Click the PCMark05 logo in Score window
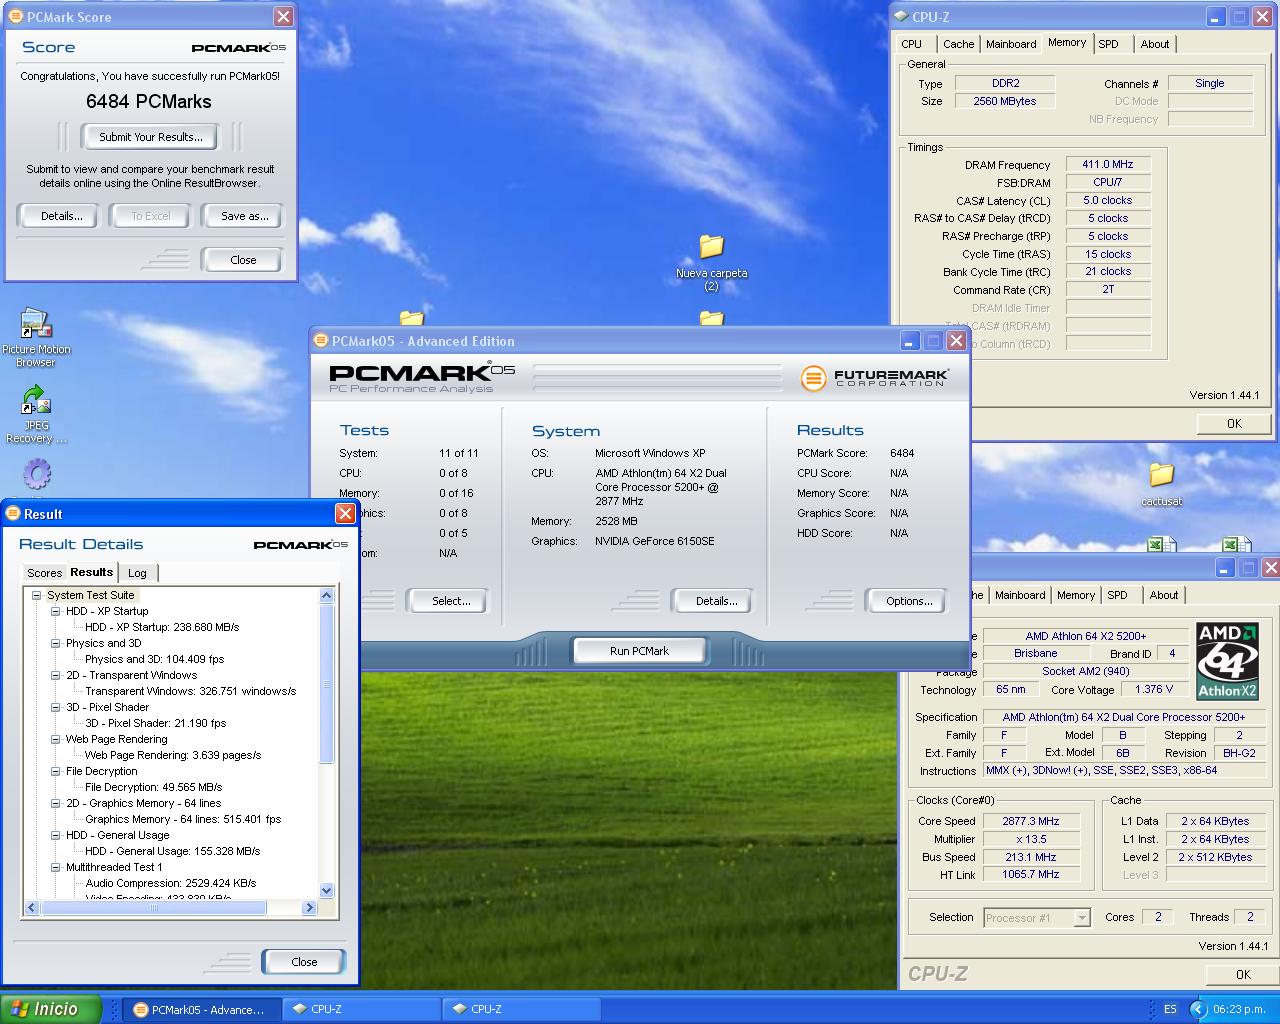1280x1024 pixels. (x=239, y=47)
